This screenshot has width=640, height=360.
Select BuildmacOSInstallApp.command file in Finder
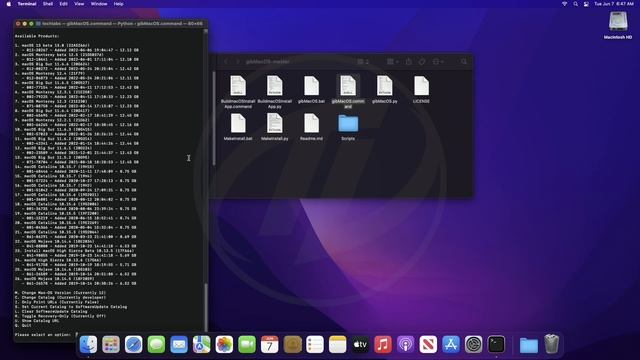point(238,92)
